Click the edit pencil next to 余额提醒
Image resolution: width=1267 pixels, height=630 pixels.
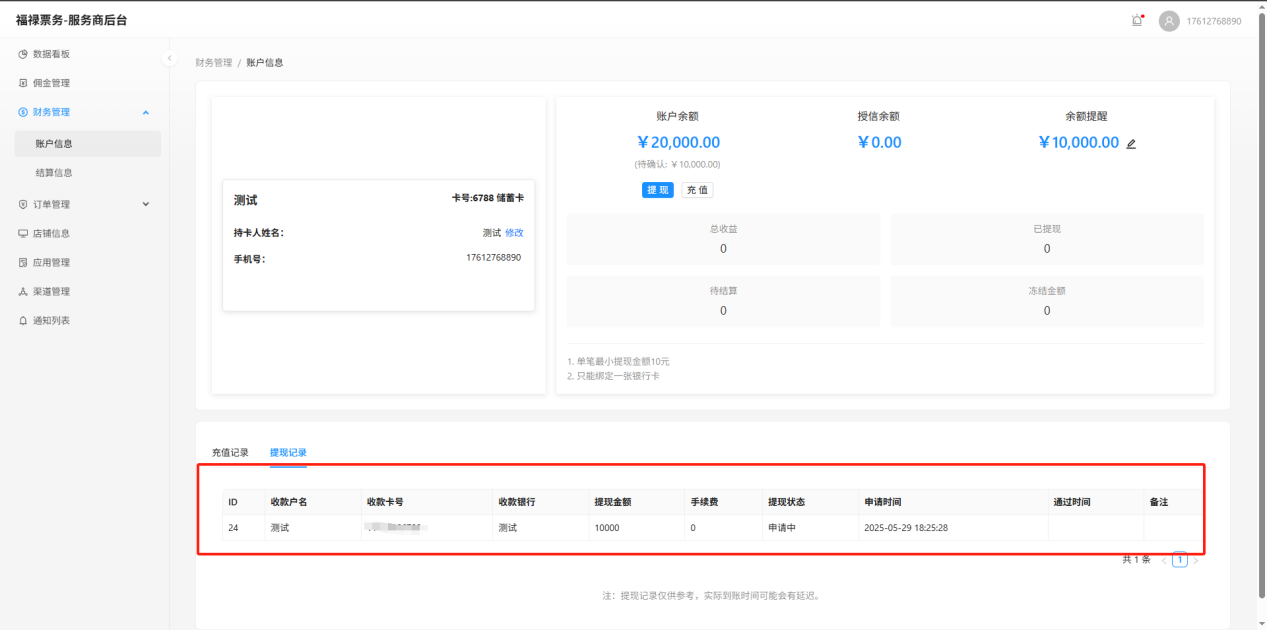pos(1131,144)
